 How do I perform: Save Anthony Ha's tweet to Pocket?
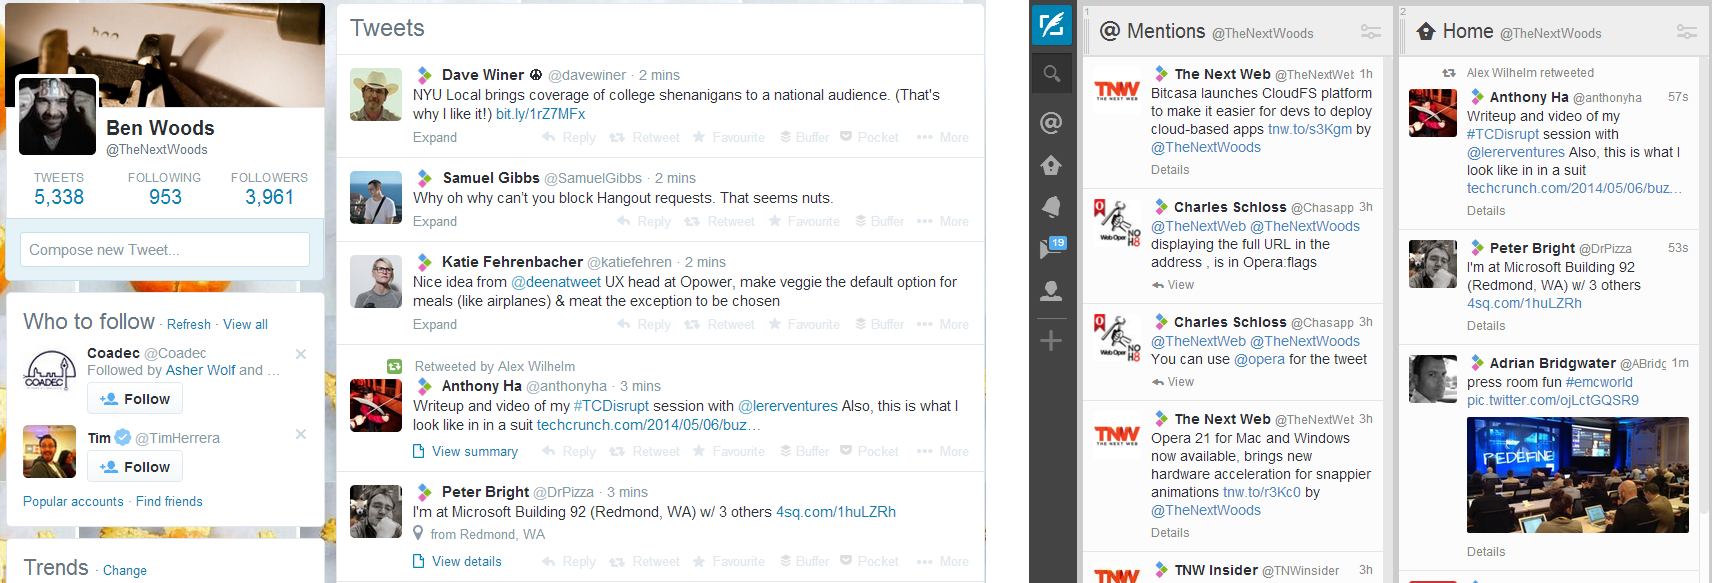tap(869, 451)
